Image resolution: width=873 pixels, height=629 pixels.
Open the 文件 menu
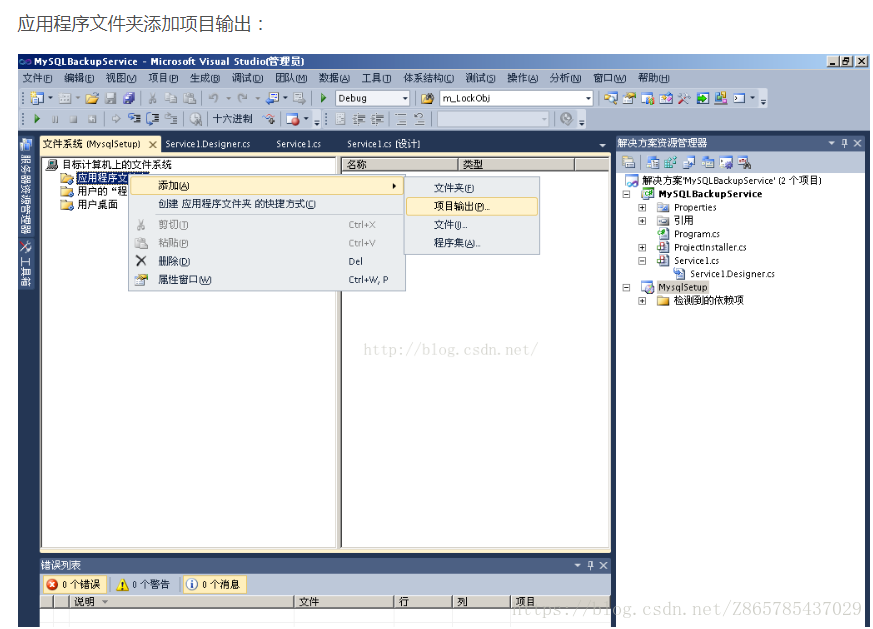coord(37,78)
